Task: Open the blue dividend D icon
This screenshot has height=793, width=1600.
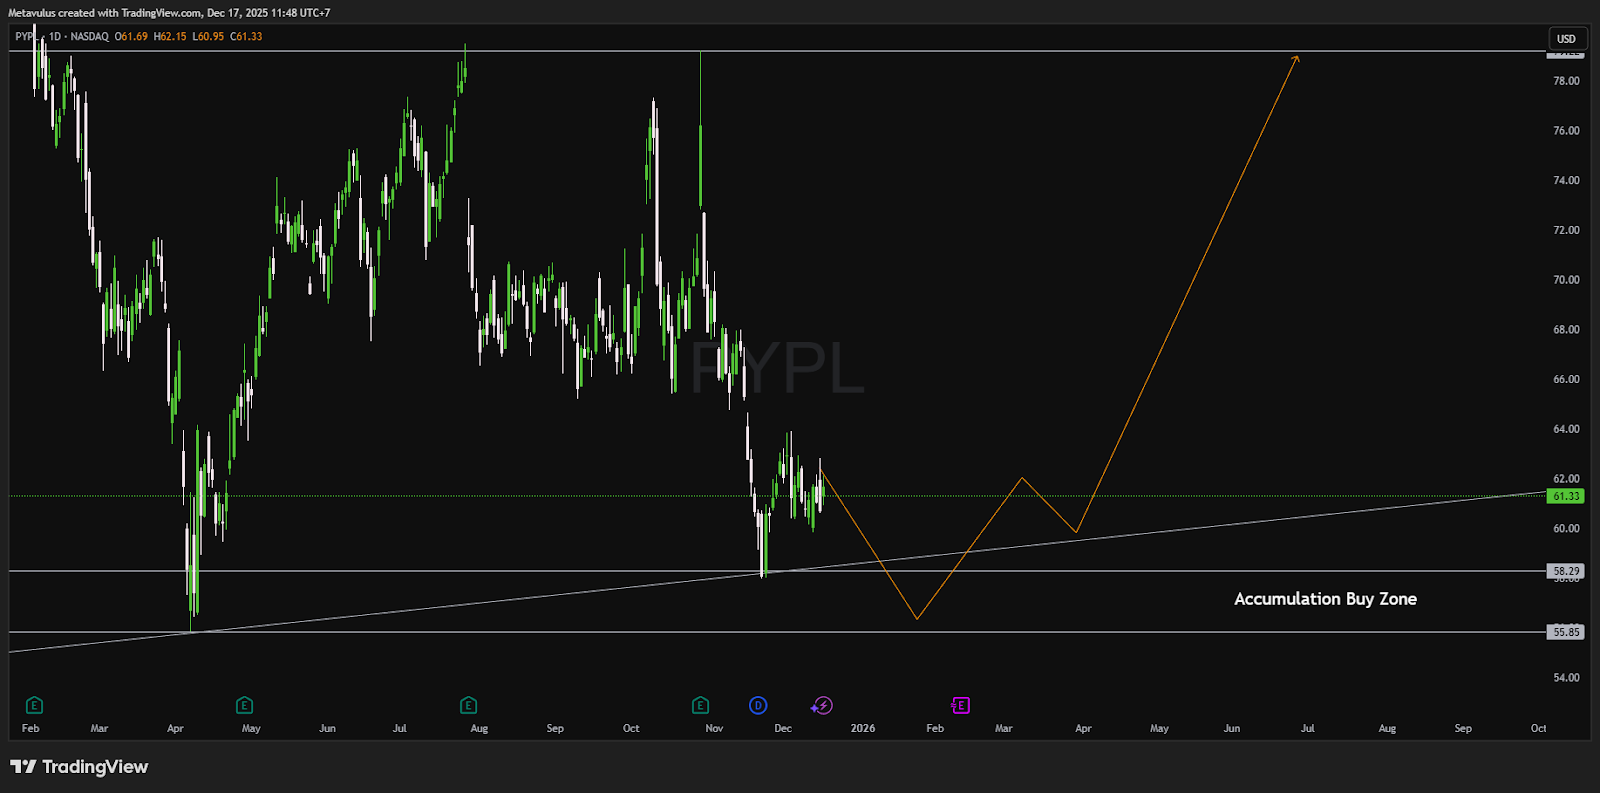Action: tap(758, 705)
